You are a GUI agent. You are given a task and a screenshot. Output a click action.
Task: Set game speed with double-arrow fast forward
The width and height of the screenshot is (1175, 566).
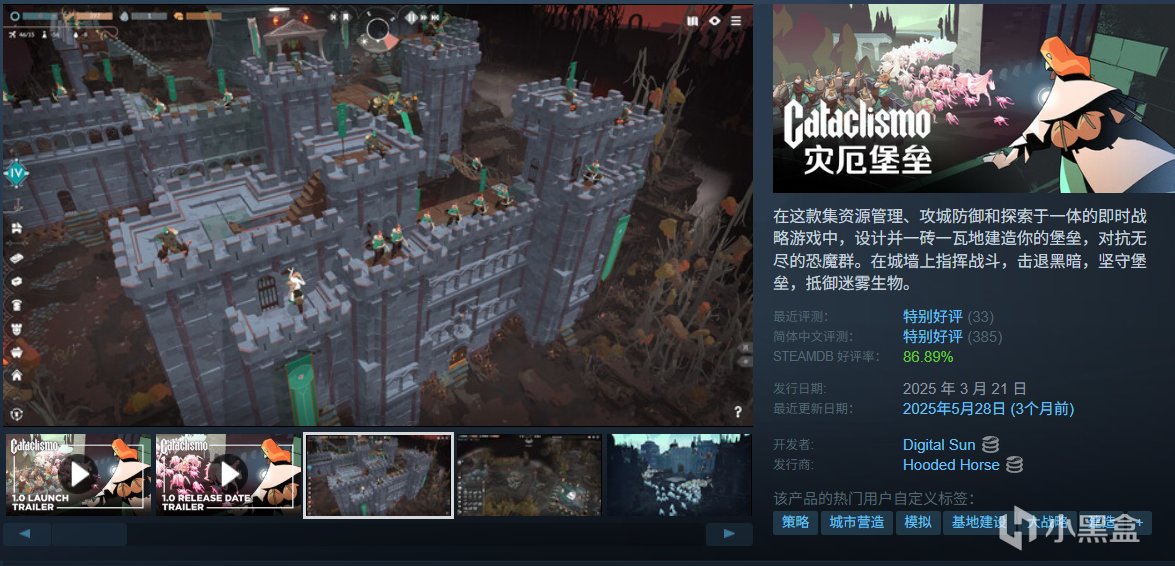(x=423, y=16)
